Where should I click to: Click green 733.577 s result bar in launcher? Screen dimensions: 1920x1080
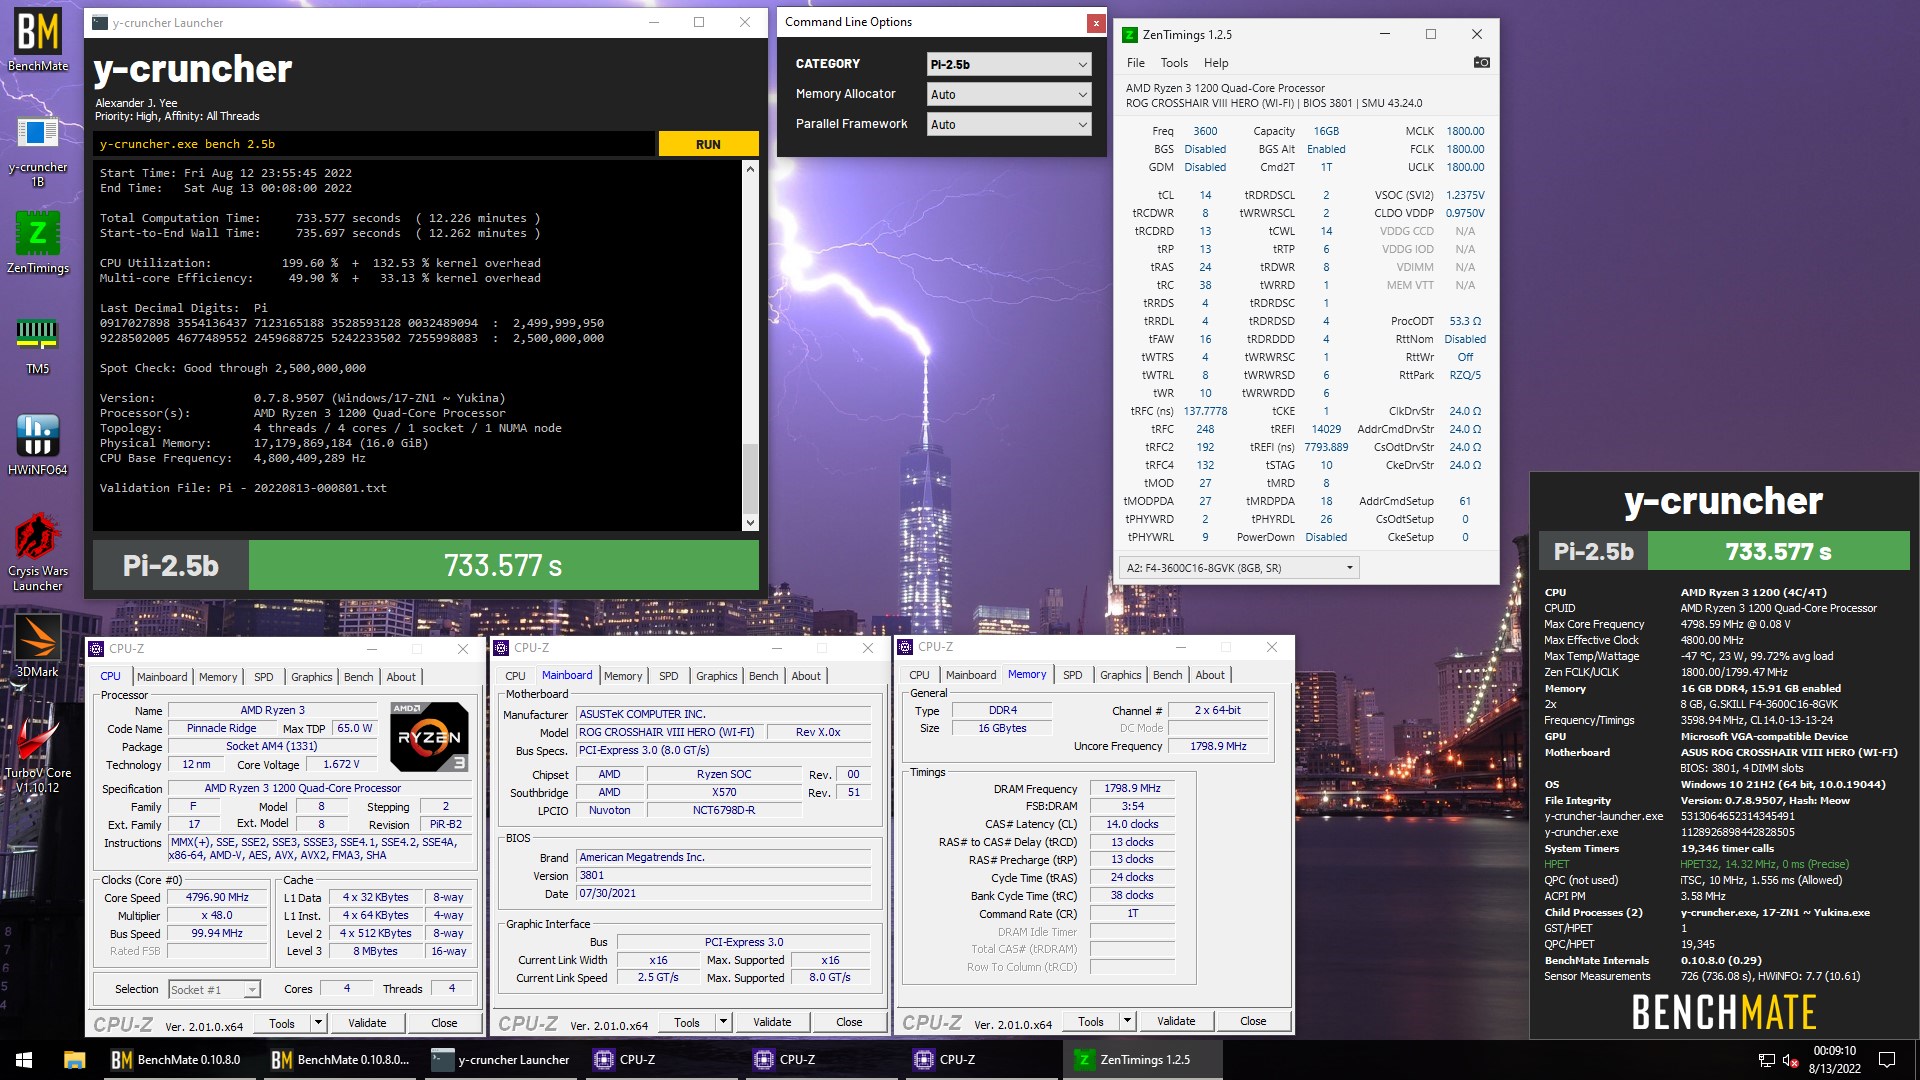coord(503,565)
